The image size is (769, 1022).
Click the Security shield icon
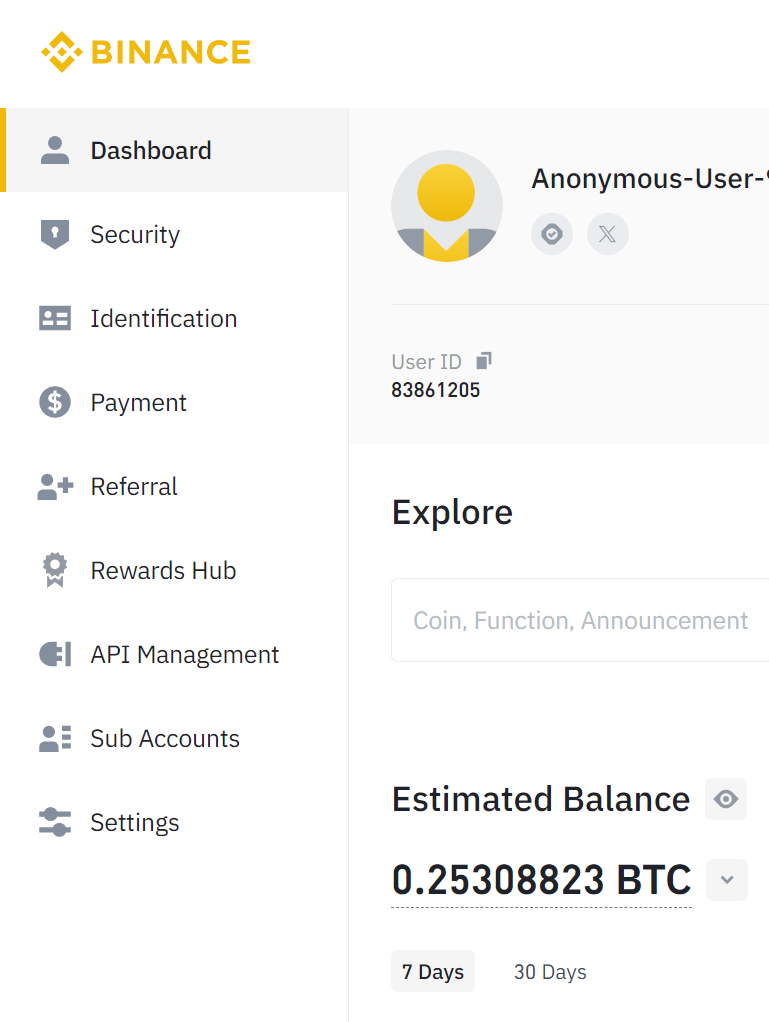point(55,235)
